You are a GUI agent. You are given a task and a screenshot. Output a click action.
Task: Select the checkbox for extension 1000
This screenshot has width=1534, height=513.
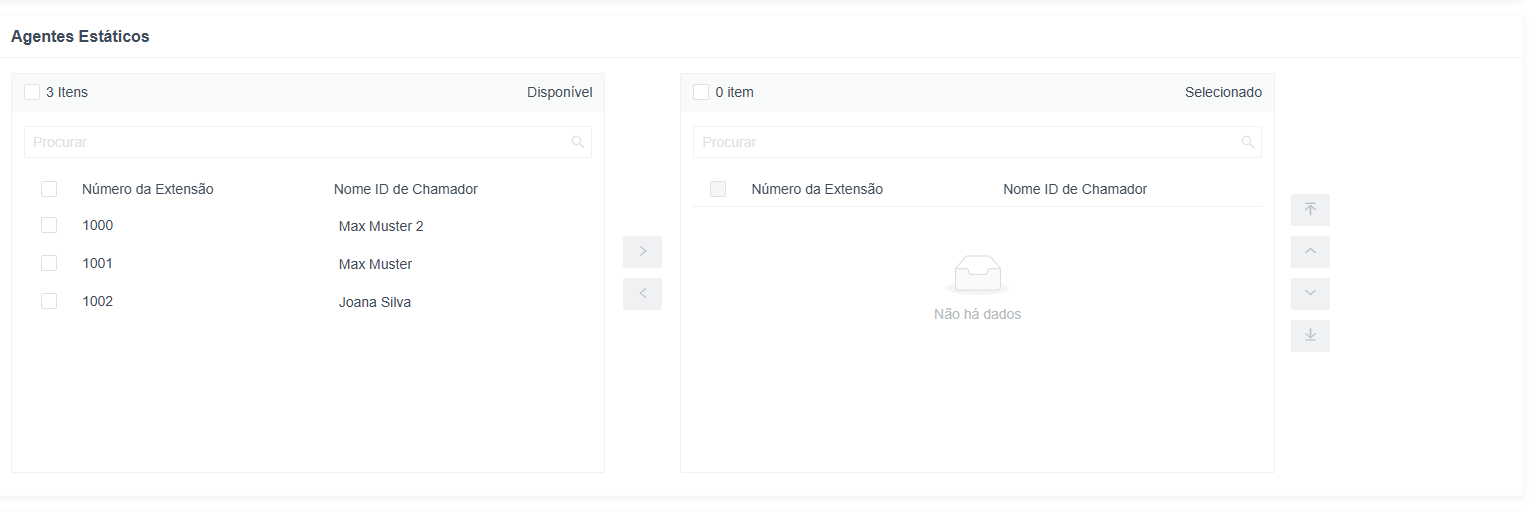(x=49, y=225)
